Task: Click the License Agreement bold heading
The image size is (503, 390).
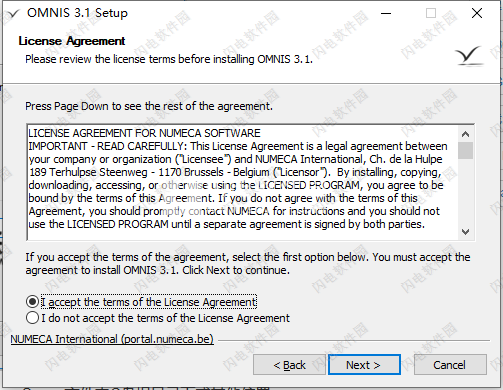Action: pos(72,41)
